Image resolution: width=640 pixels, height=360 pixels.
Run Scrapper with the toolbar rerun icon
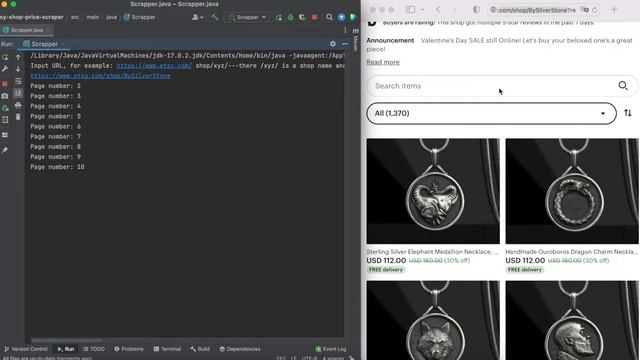click(279, 17)
